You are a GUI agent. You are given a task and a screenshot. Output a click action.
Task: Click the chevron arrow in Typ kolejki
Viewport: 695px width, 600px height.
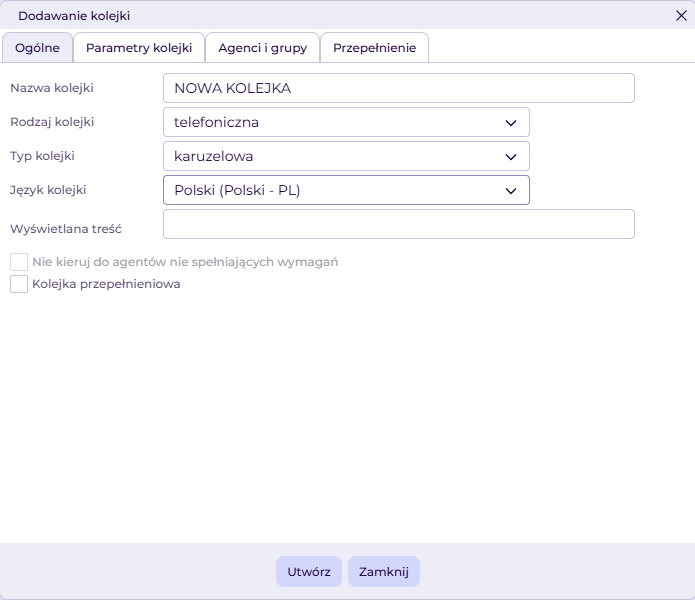click(x=511, y=157)
